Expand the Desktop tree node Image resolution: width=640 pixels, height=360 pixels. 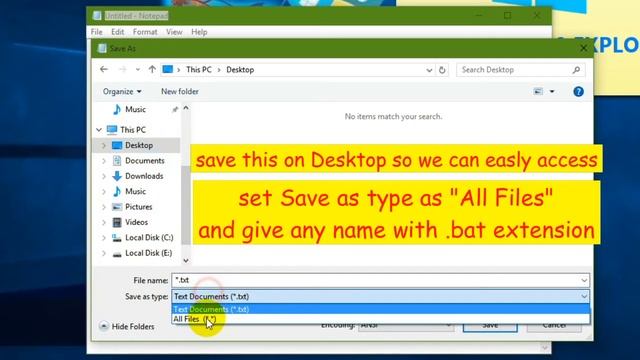(104, 145)
